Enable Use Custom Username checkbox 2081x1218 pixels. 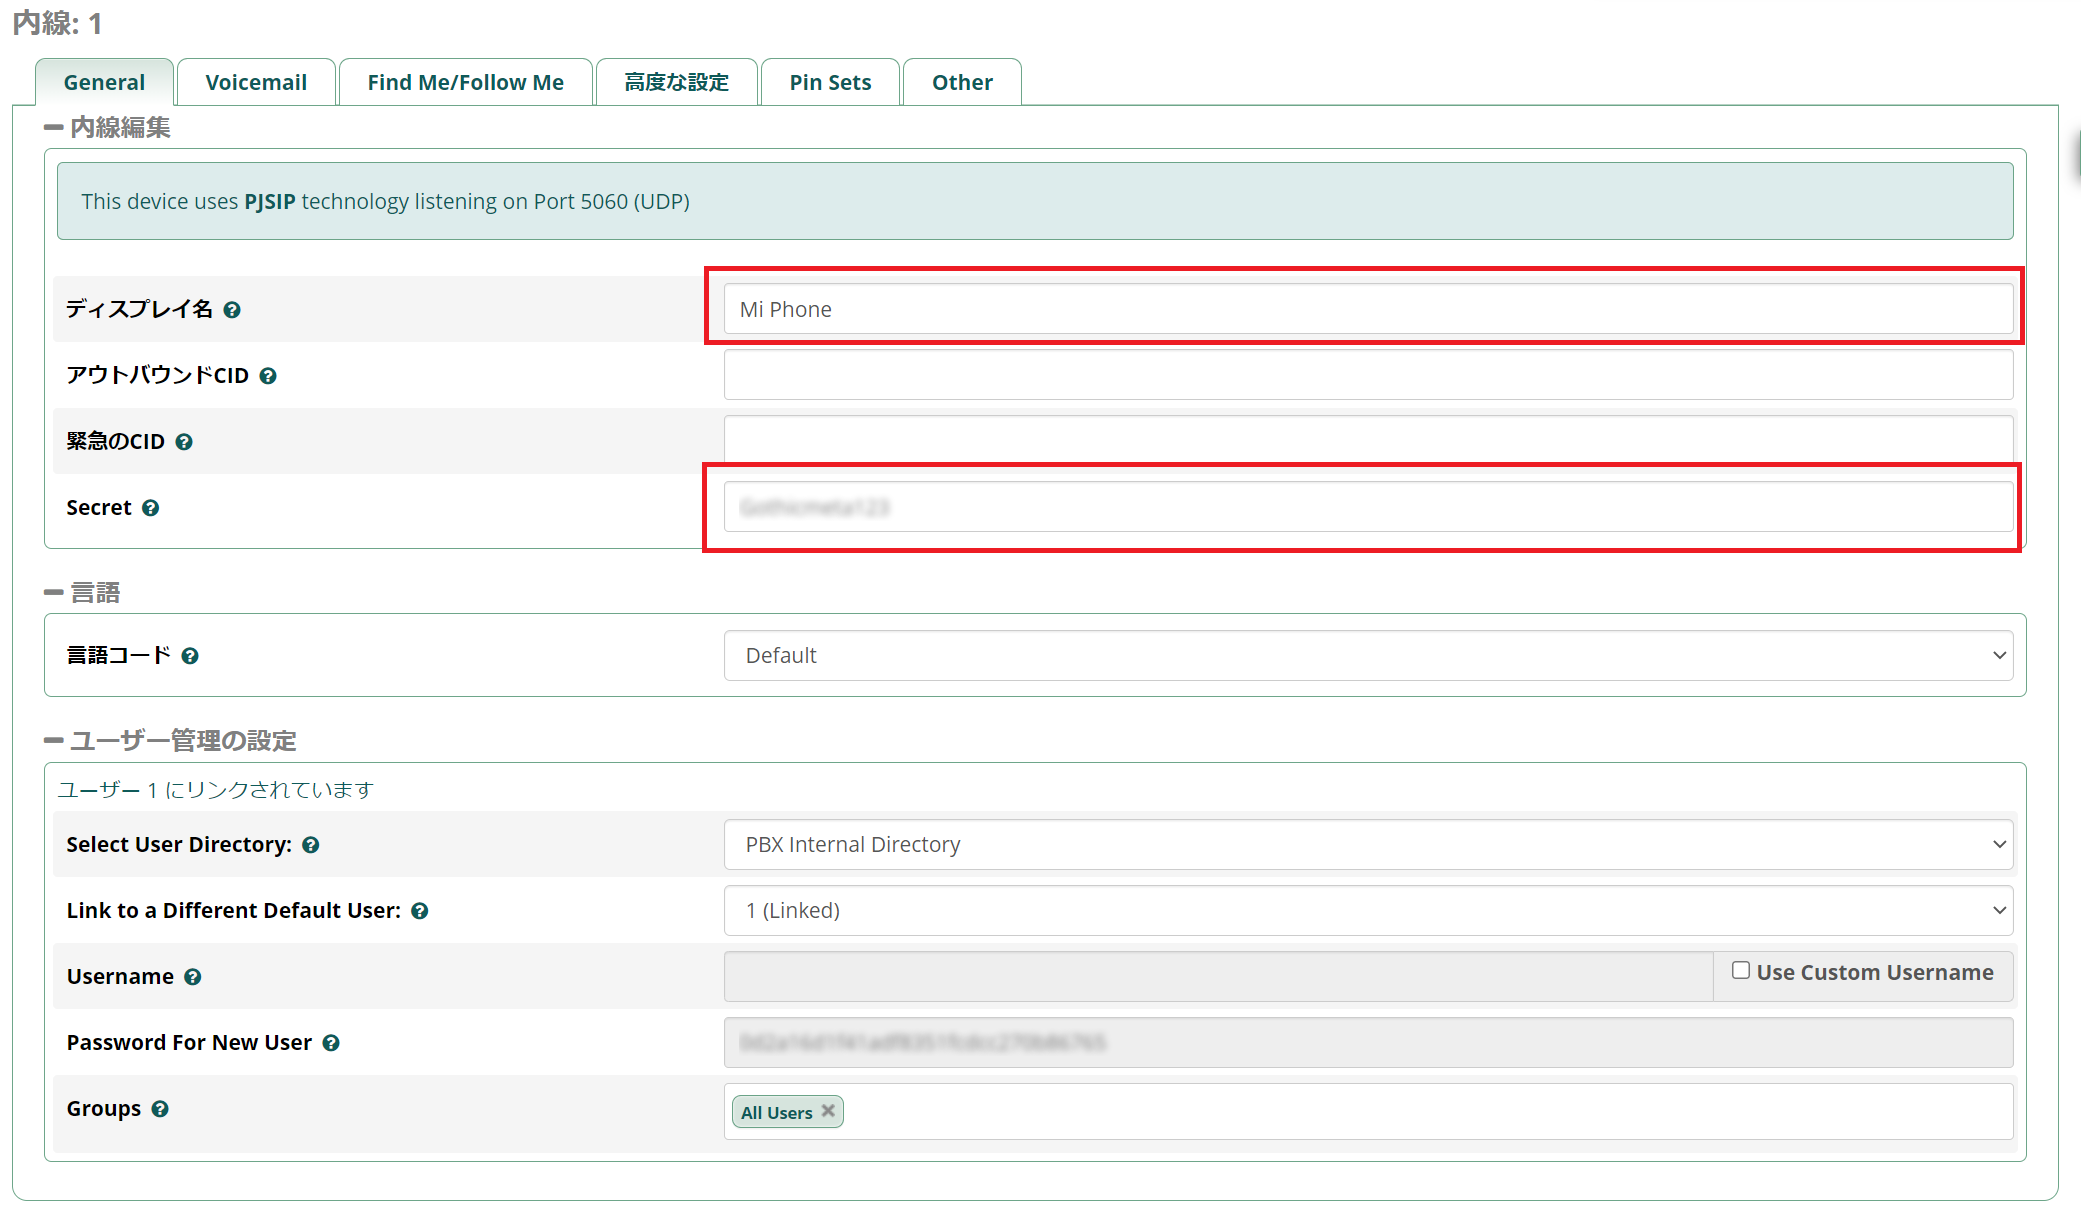1741,971
